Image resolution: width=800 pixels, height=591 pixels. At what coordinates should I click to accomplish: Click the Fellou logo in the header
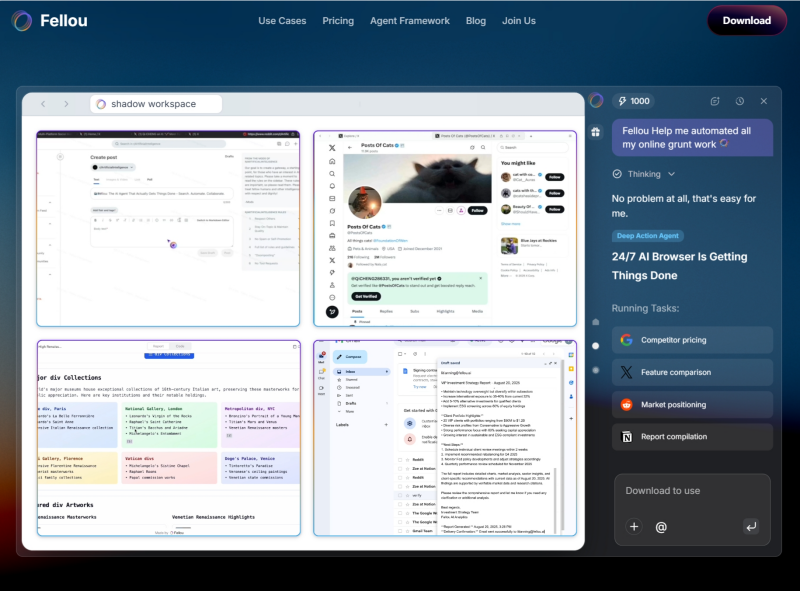click(50, 20)
